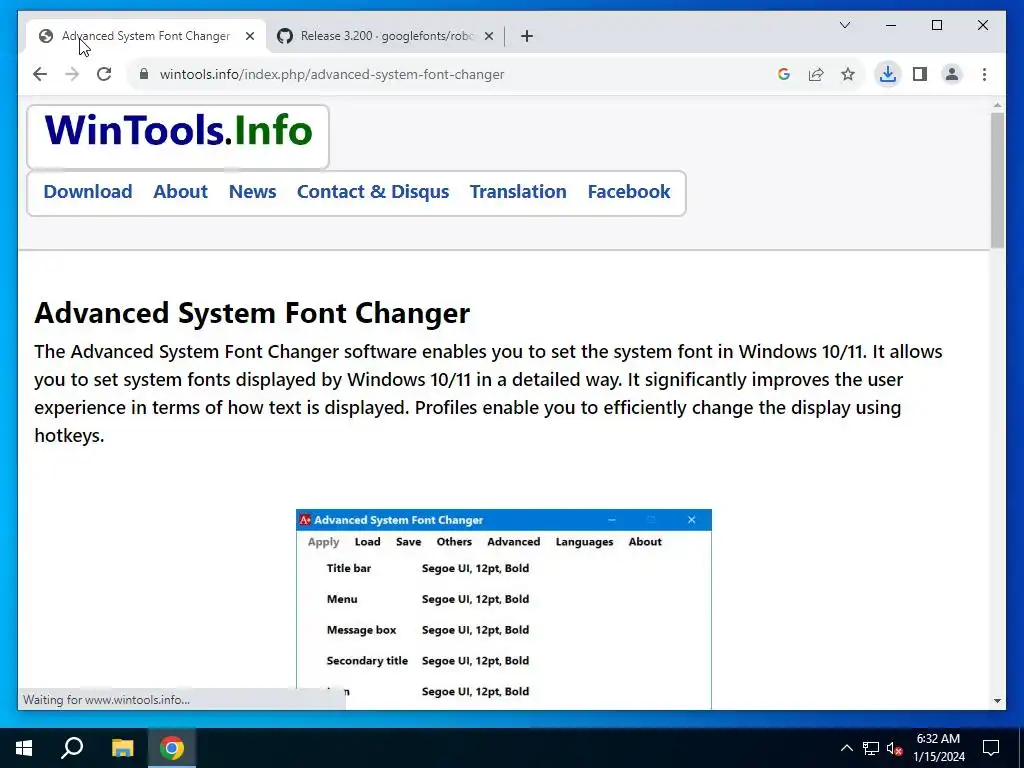1024x768 pixels.
Task: Click Load in the screenshot menu
Action: tap(367, 542)
